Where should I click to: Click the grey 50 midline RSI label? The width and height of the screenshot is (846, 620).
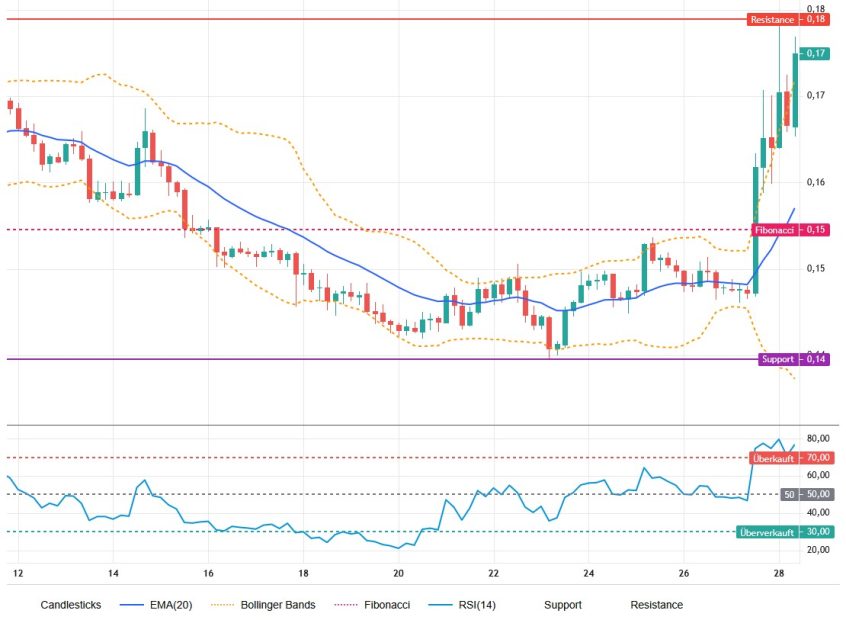[x=807, y=494]
